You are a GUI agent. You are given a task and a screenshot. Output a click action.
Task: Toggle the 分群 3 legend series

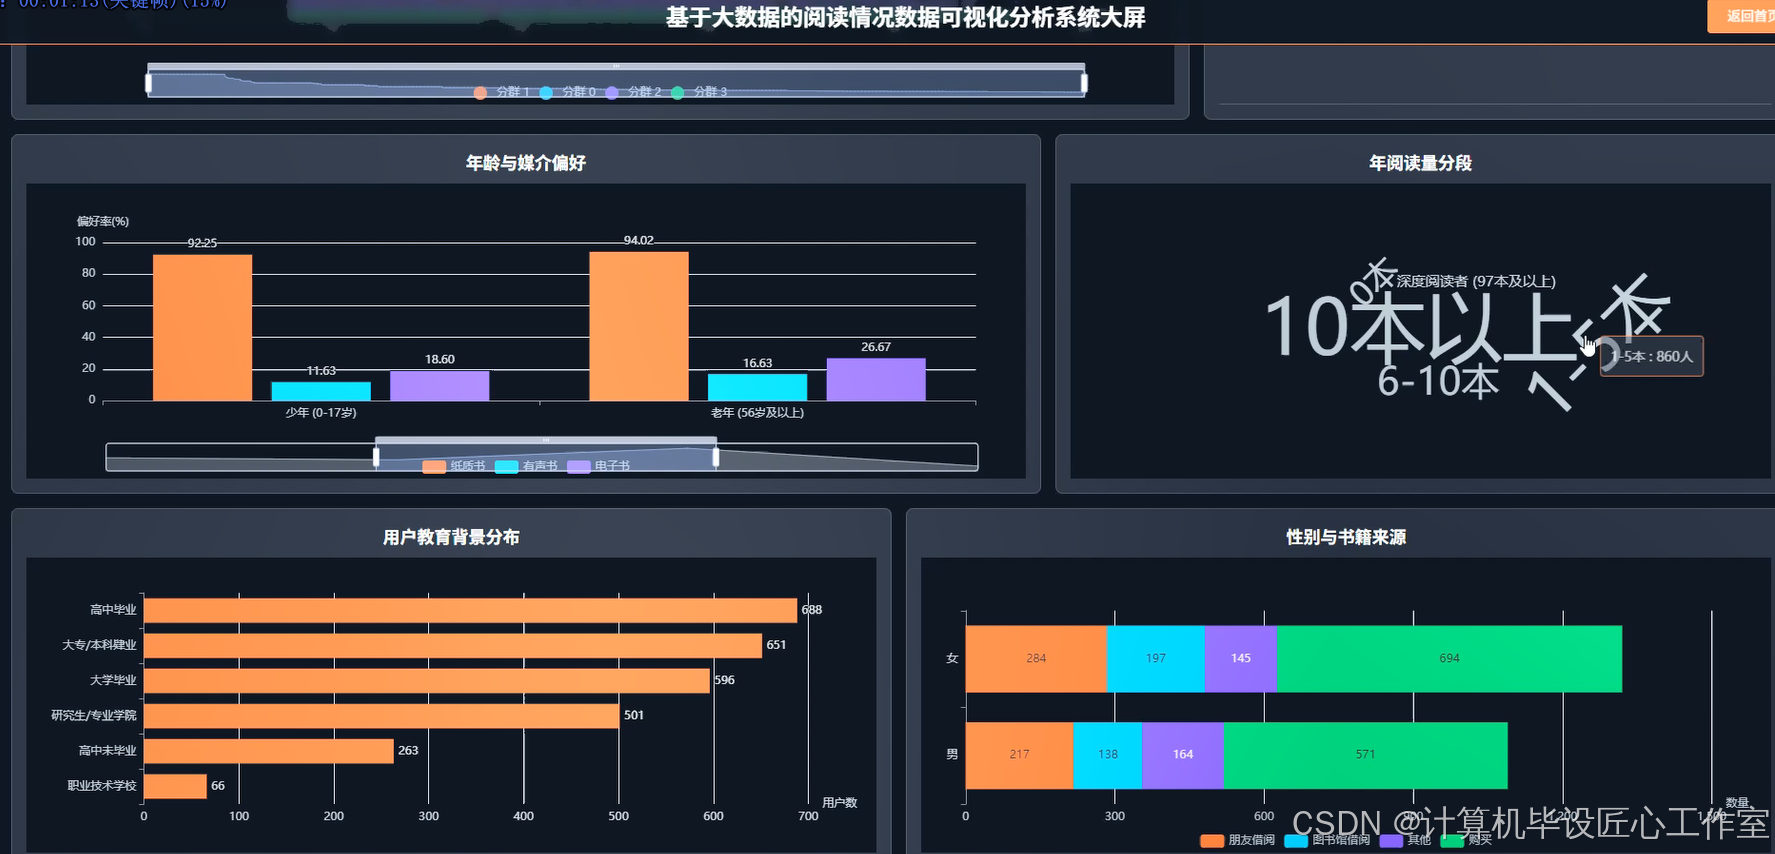(699, 92)
